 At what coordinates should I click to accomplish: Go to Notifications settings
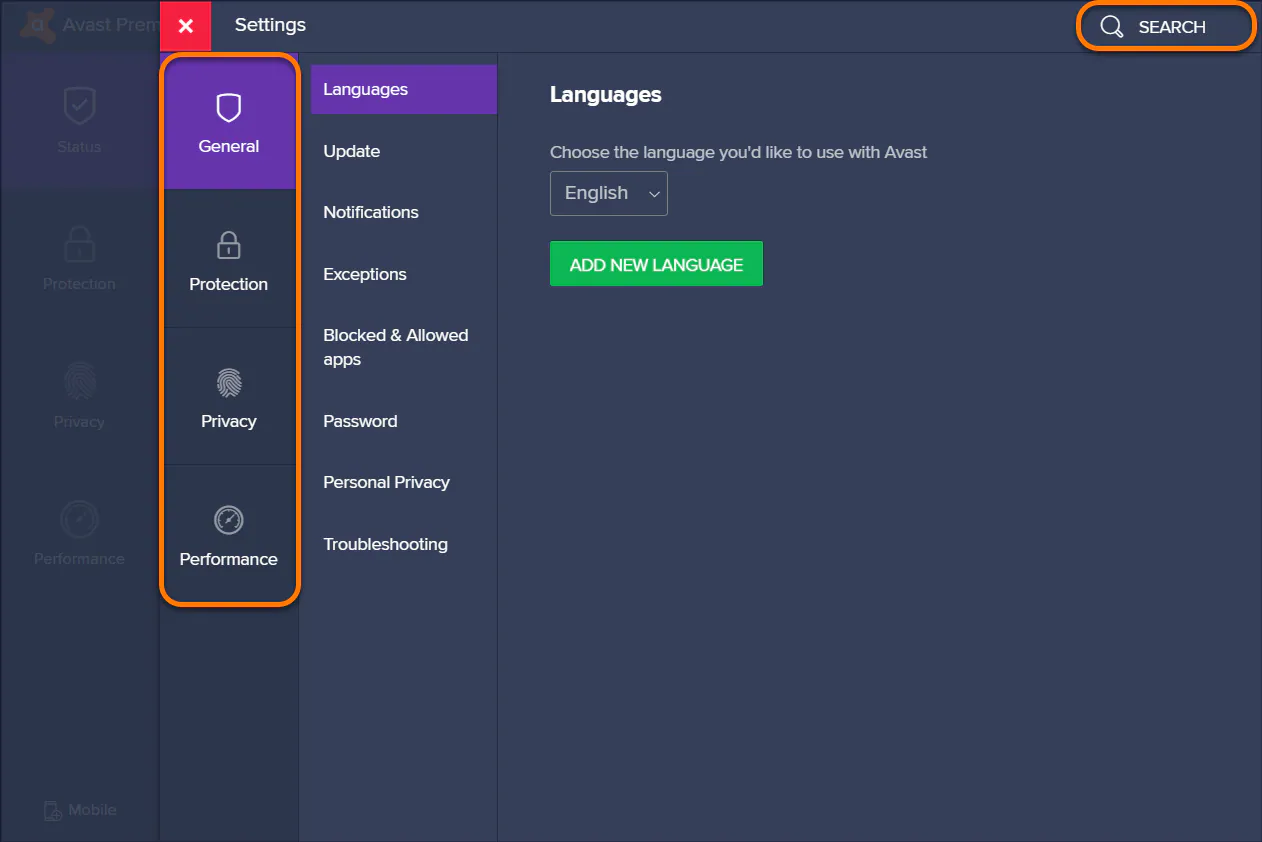(371, 212)
